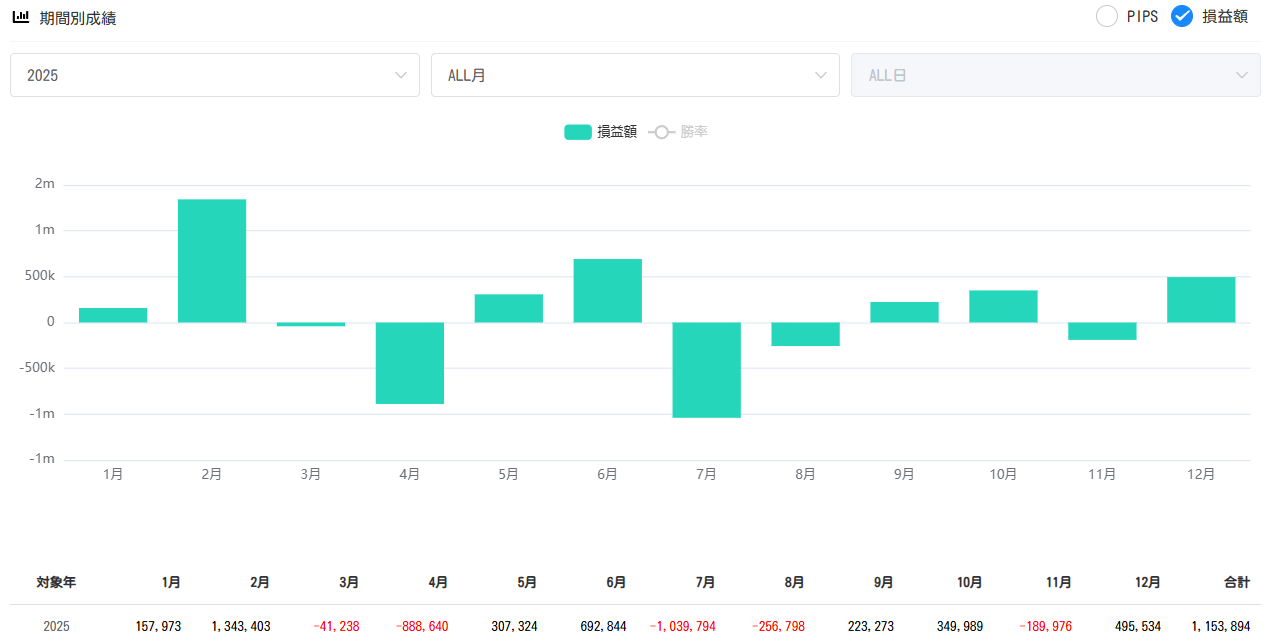The image size is (1269, 644).
Task: Click the 7月 table column header
Action: pos(705,582)
